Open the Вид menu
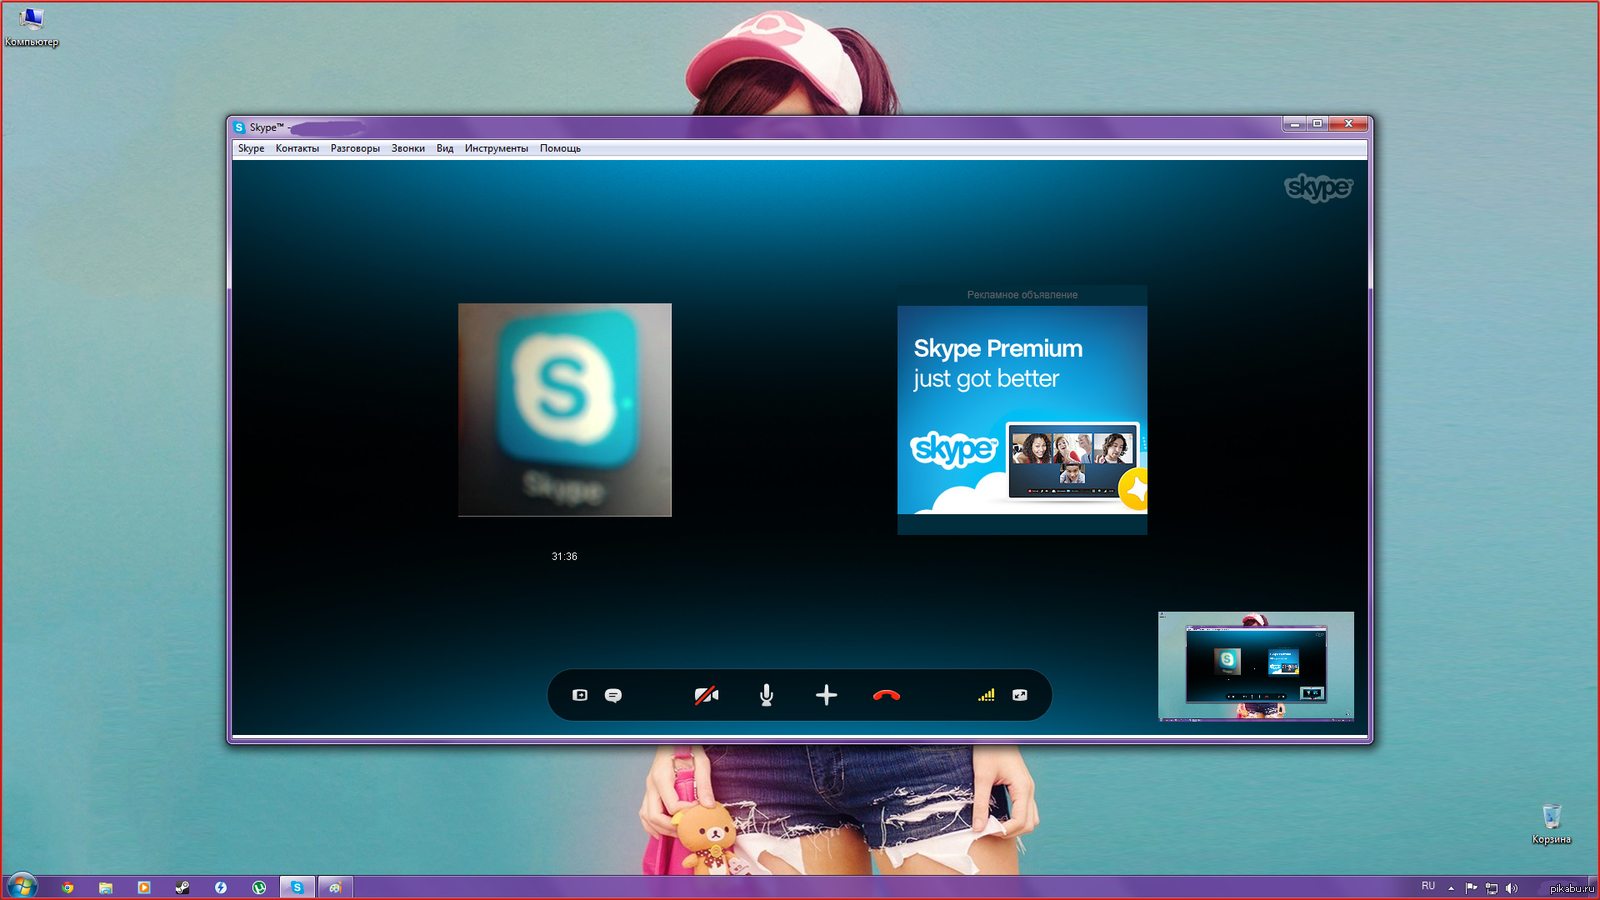The image size is (1600, 900). click(x=445, y=148)
